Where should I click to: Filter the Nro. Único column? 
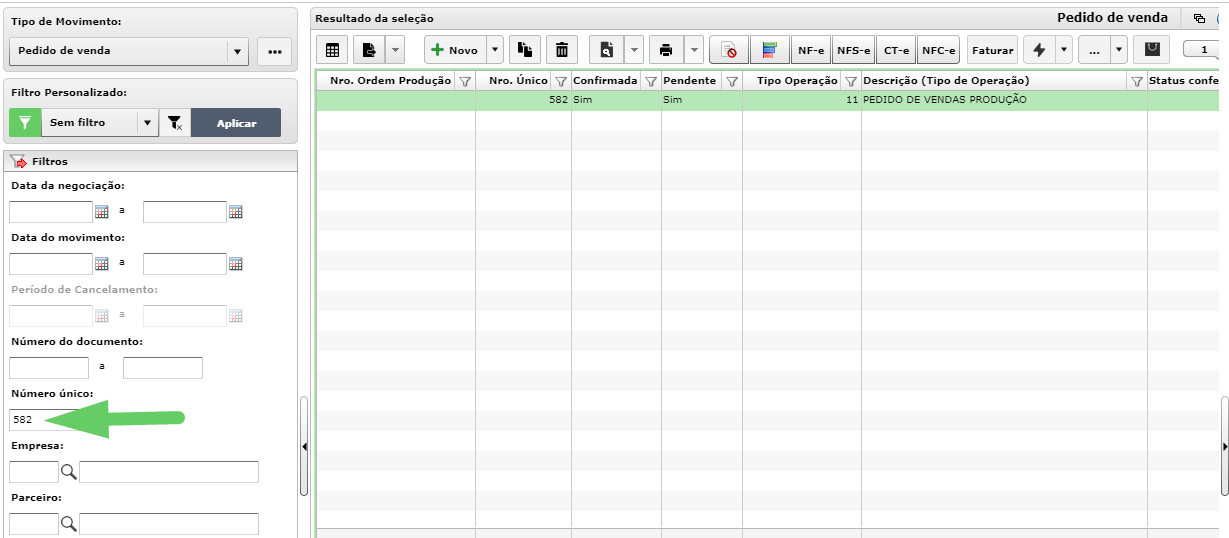tap(560, 81)
